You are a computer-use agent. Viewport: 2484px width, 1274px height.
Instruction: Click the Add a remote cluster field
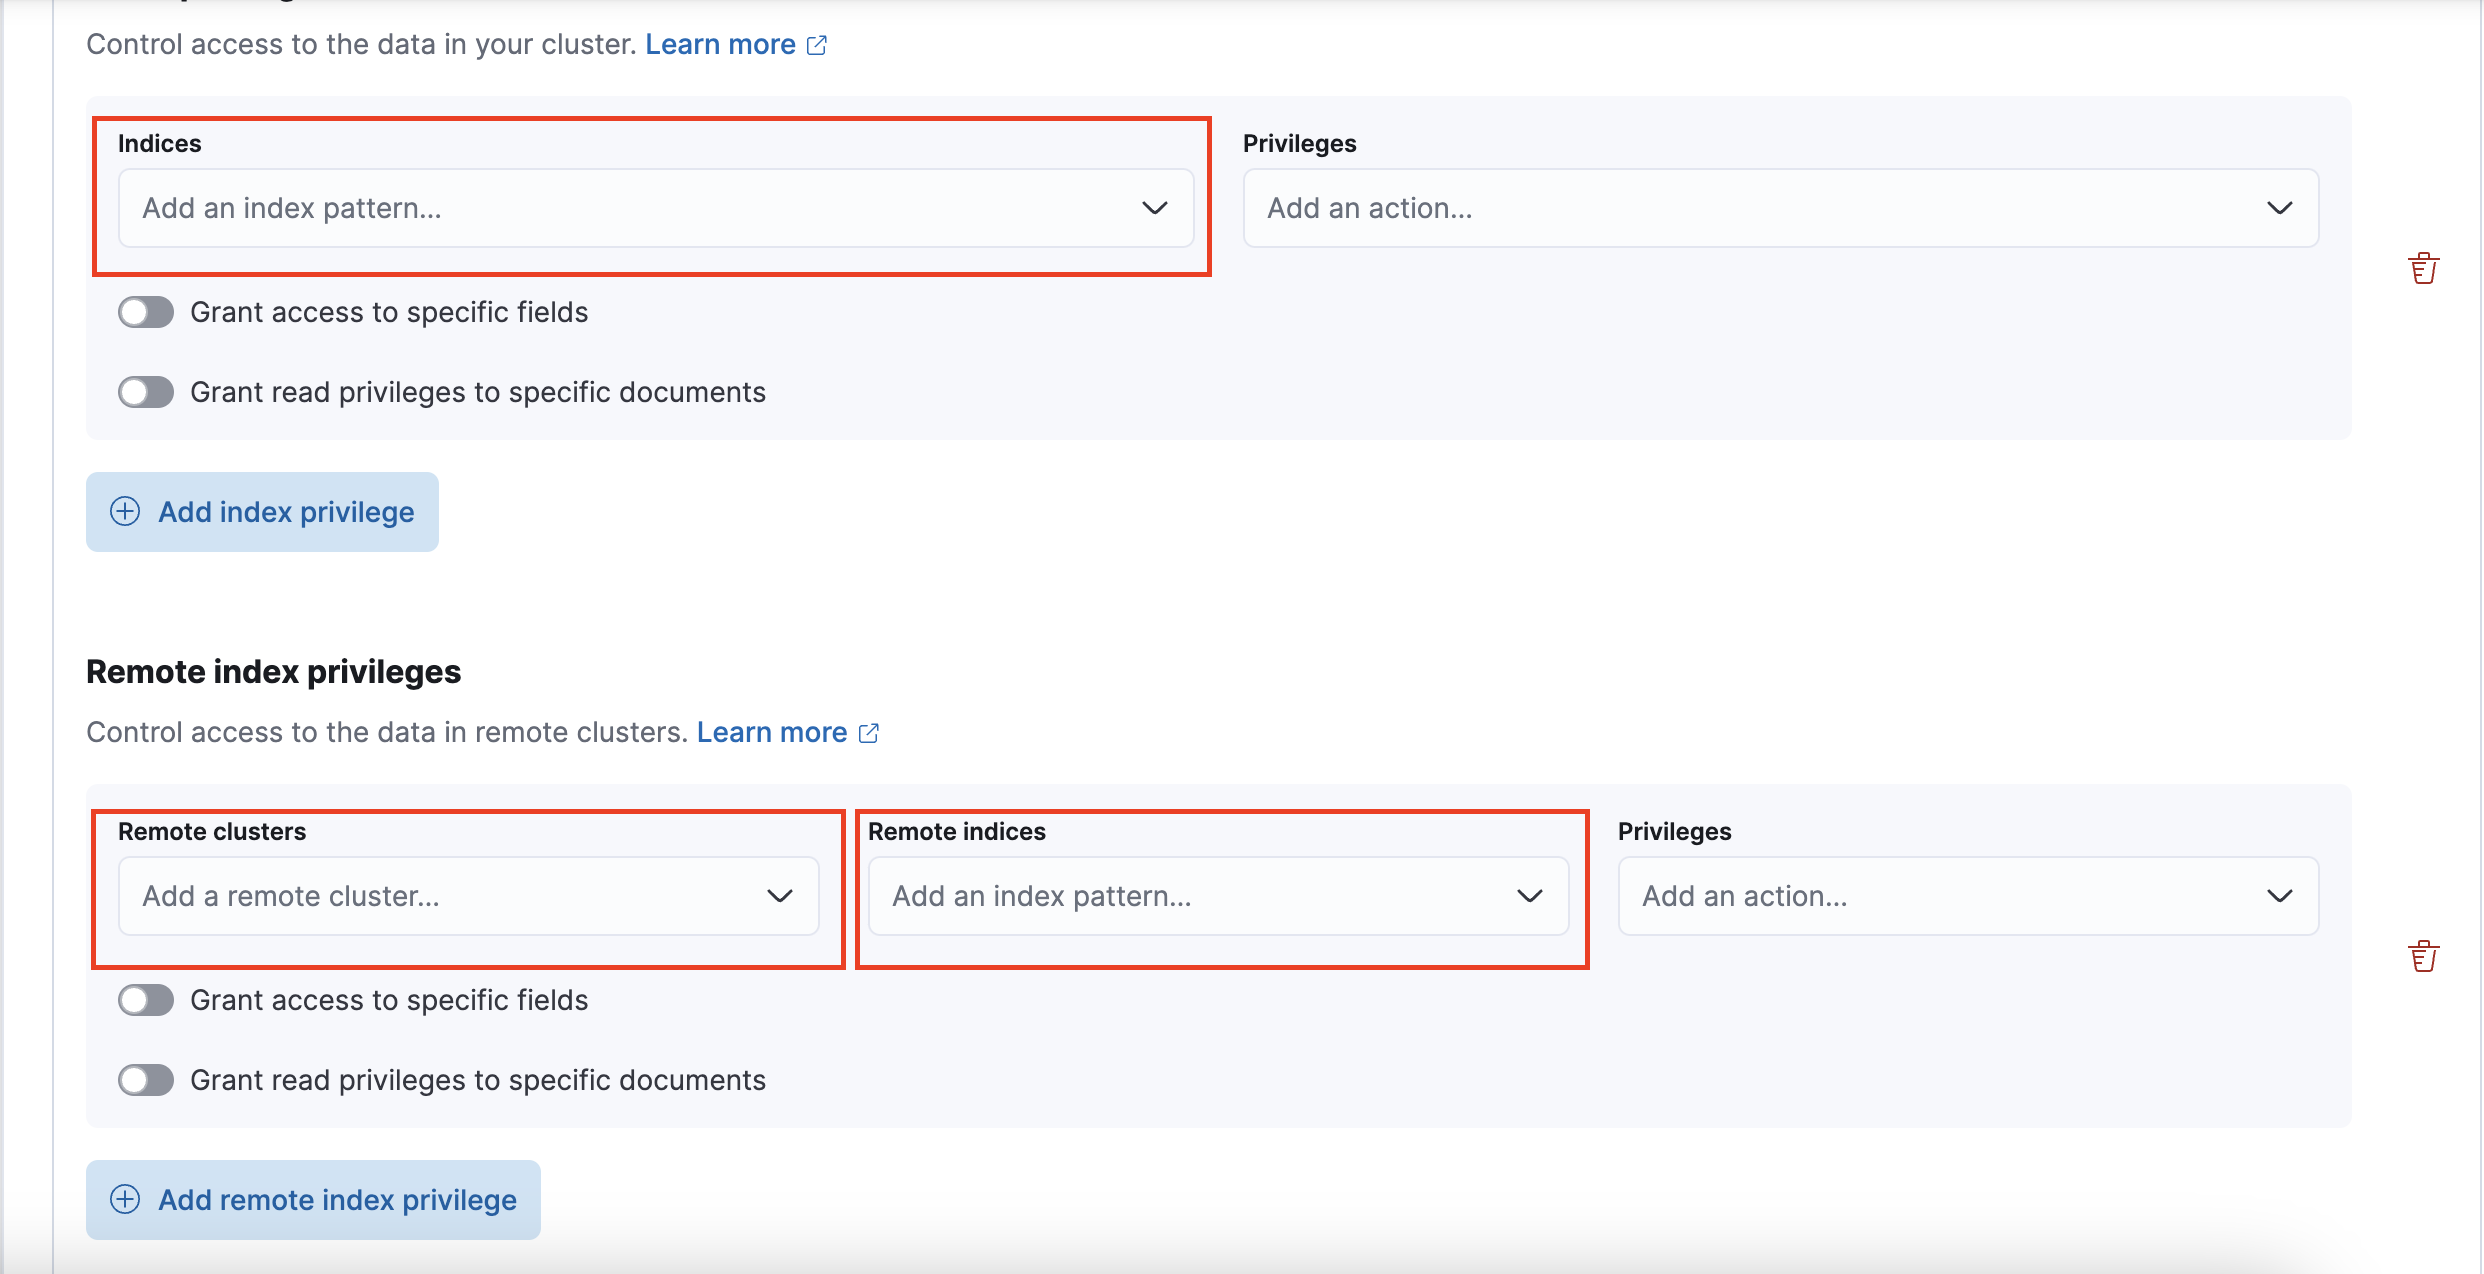coord(469,896)
